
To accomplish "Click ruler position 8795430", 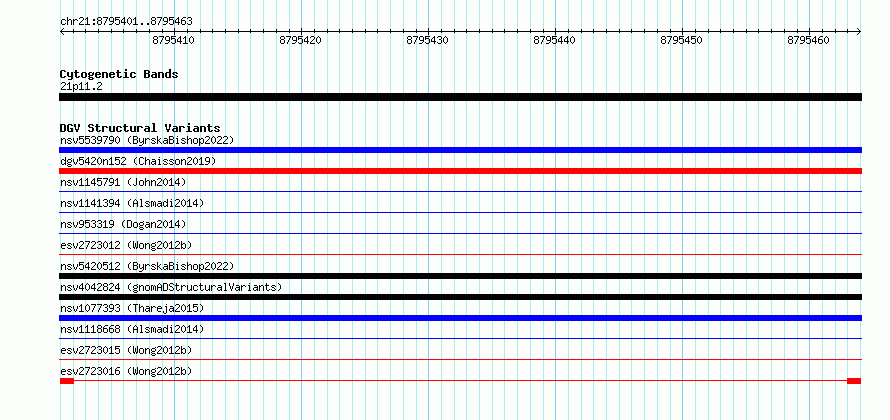I will (x=428, y=40).
